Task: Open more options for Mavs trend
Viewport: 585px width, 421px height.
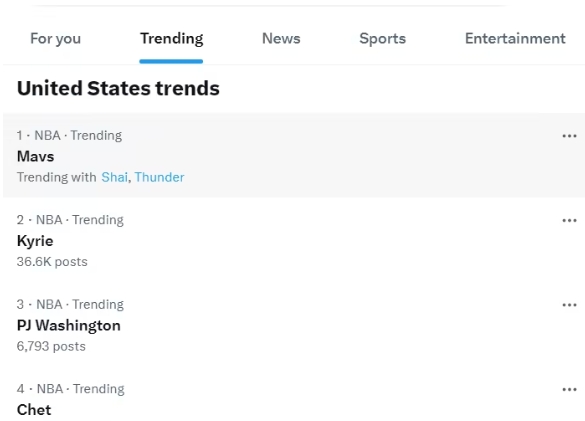Action: coord(569,136)
